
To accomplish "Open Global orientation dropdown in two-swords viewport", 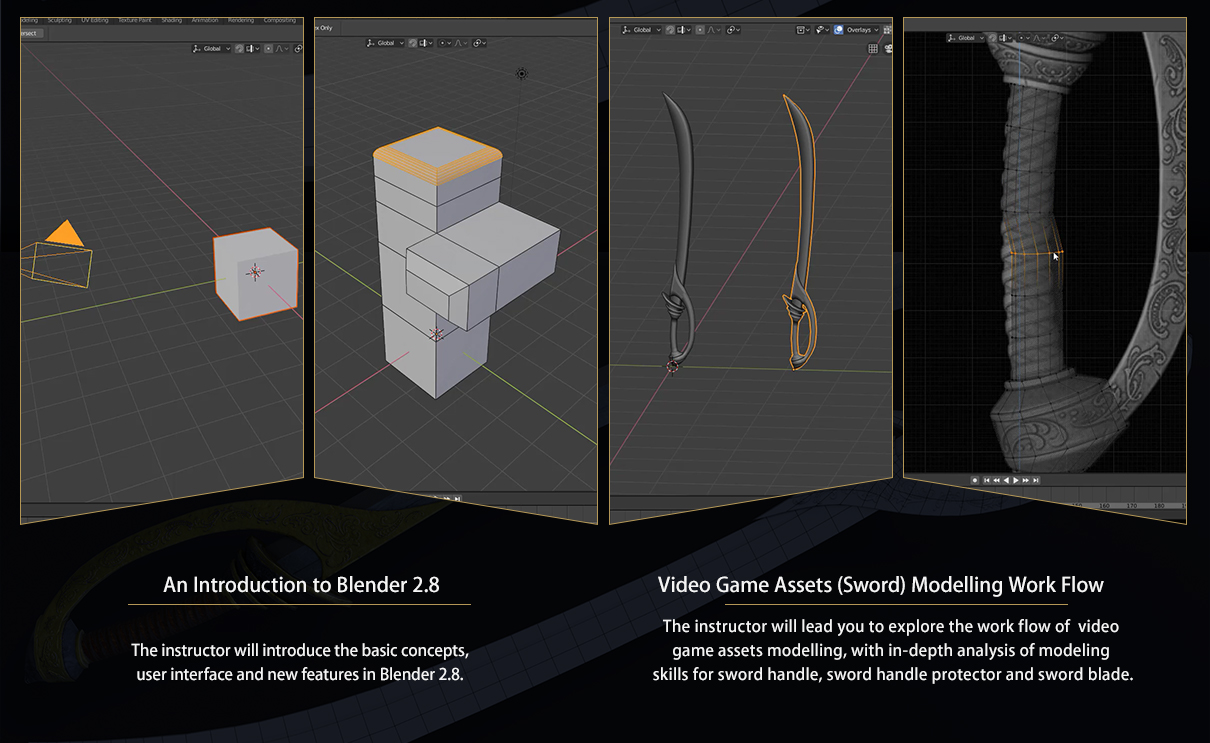I will pyautogui.click(x=640, y=30).
